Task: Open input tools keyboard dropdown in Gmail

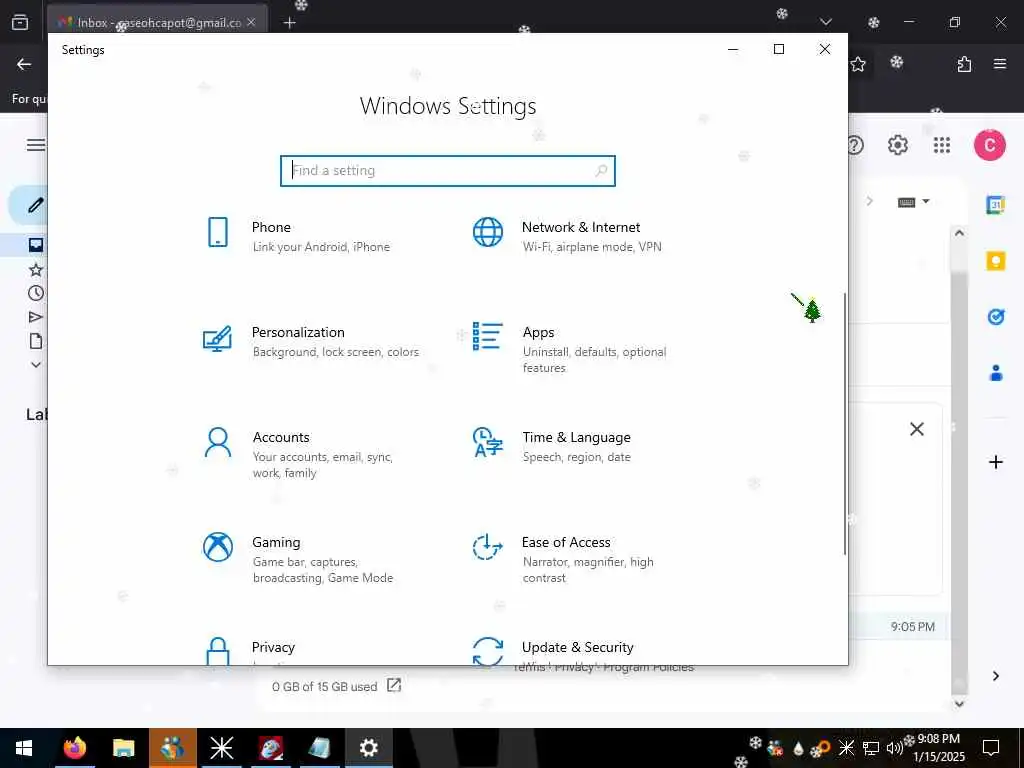Action: [914, 202]
